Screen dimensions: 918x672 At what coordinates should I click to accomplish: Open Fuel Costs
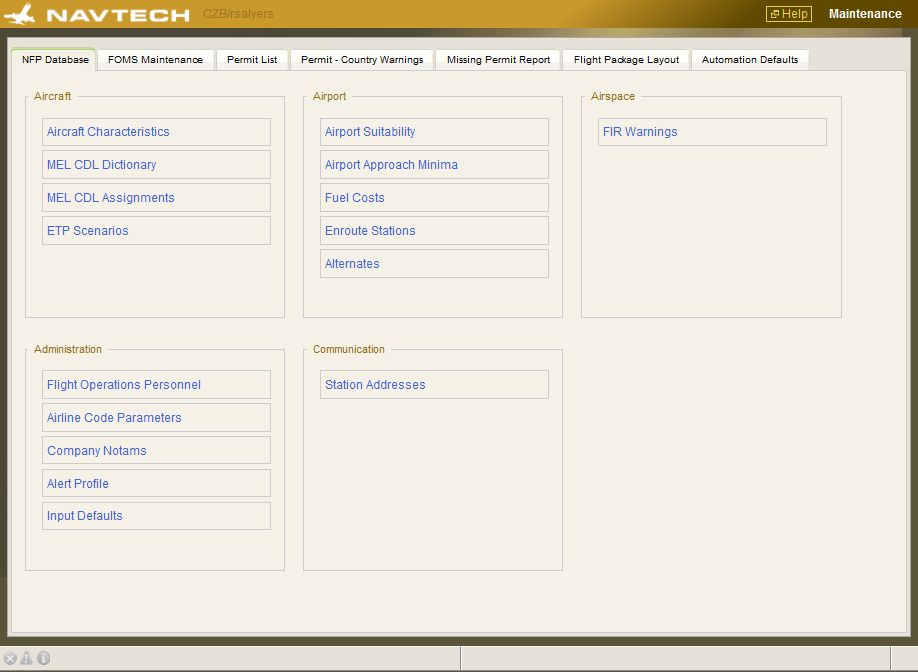[x=434, y=198]
